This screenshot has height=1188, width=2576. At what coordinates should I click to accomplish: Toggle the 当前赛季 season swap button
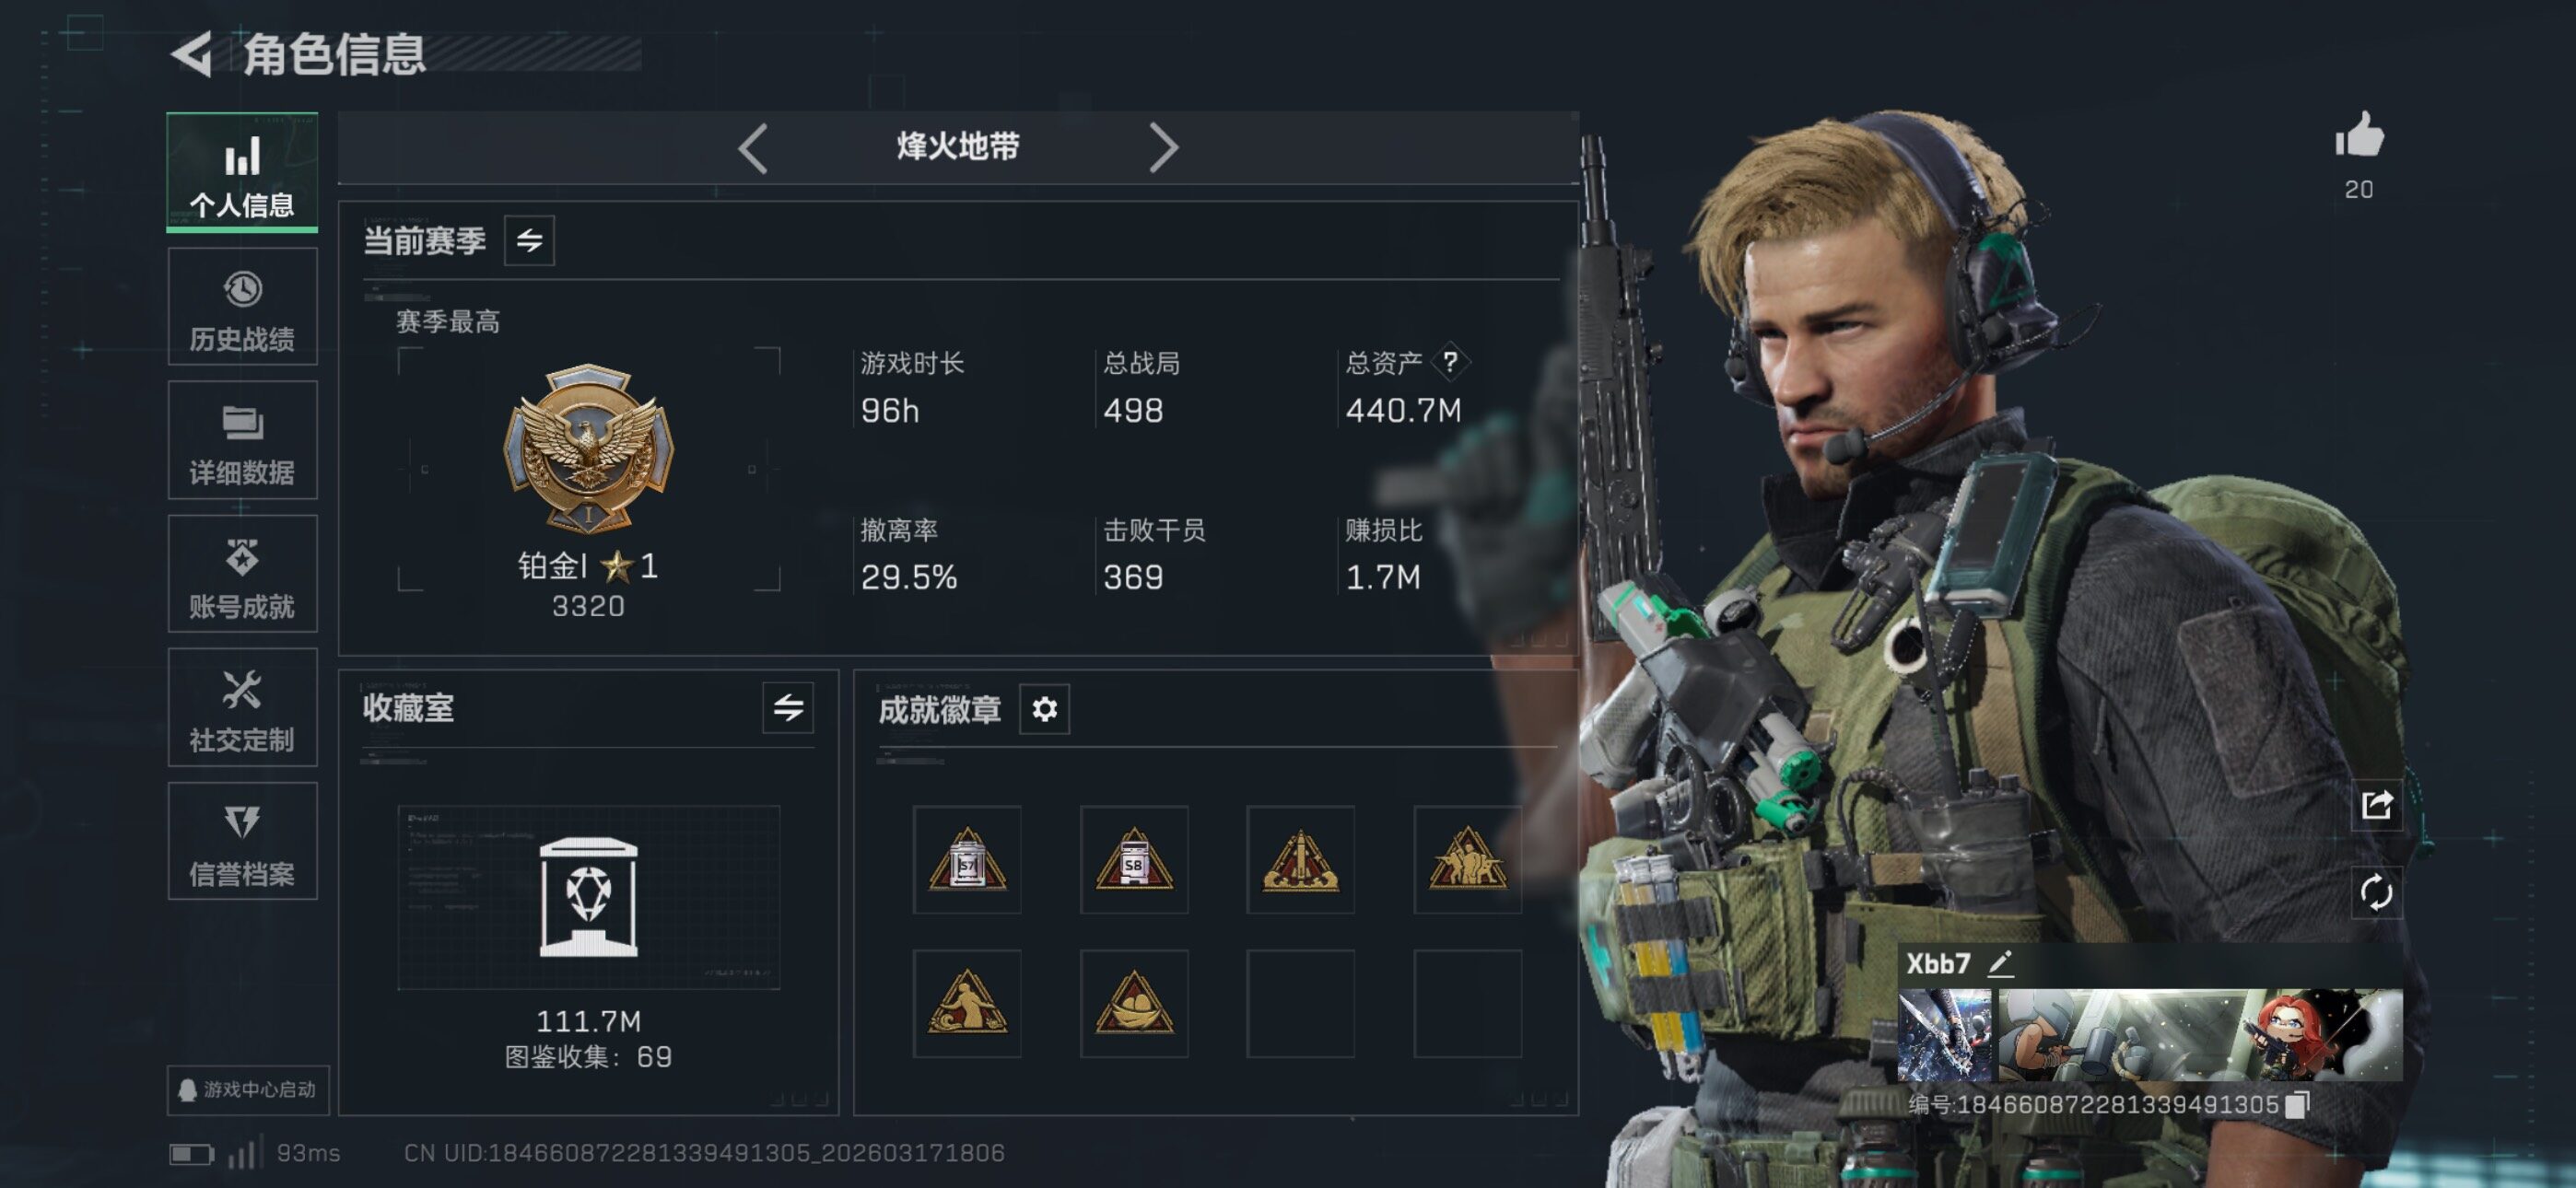(x=529, y=240)
